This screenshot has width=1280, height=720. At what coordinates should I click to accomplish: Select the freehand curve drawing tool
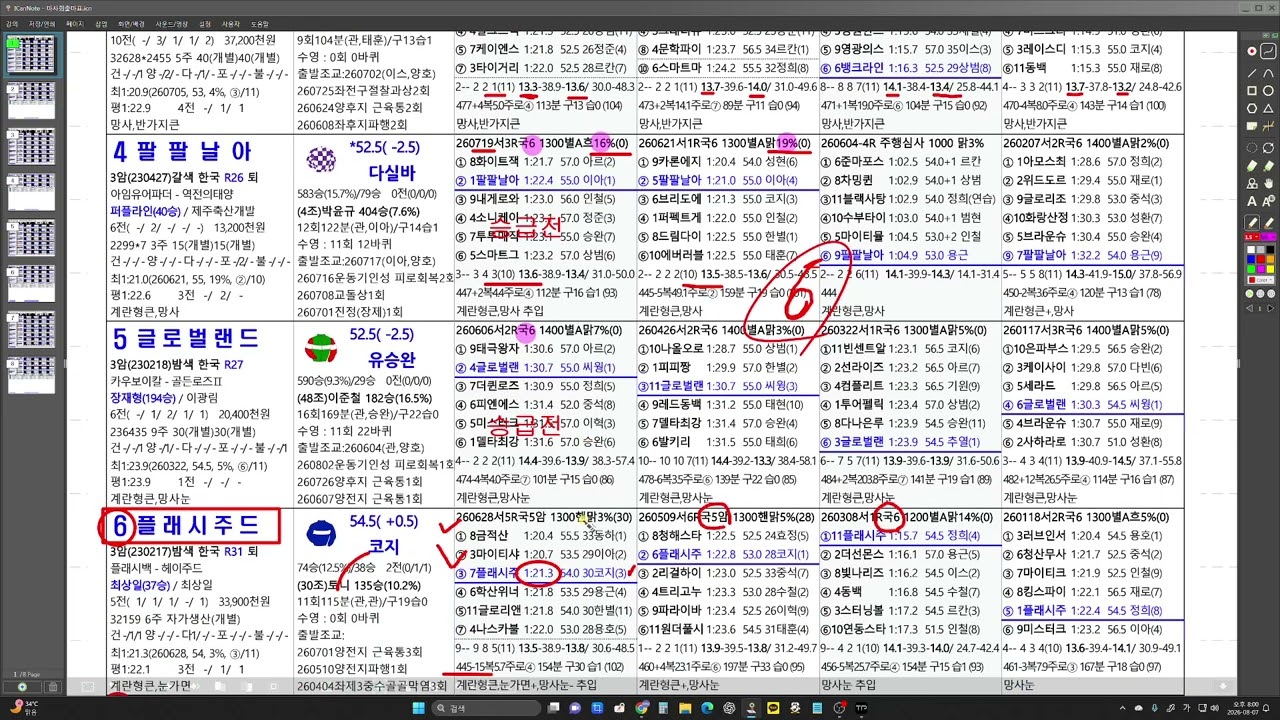(x=1268, y=50)
